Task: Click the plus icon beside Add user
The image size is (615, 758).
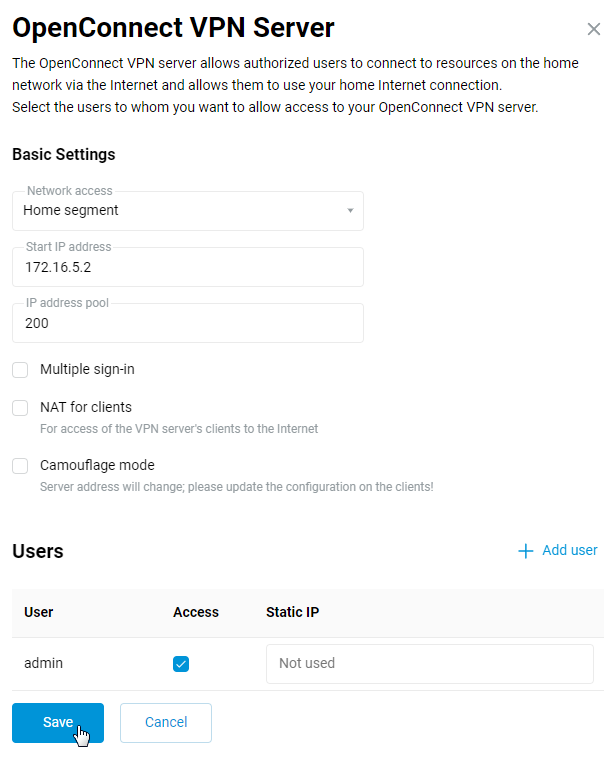Action: click(x=525, y=551)
